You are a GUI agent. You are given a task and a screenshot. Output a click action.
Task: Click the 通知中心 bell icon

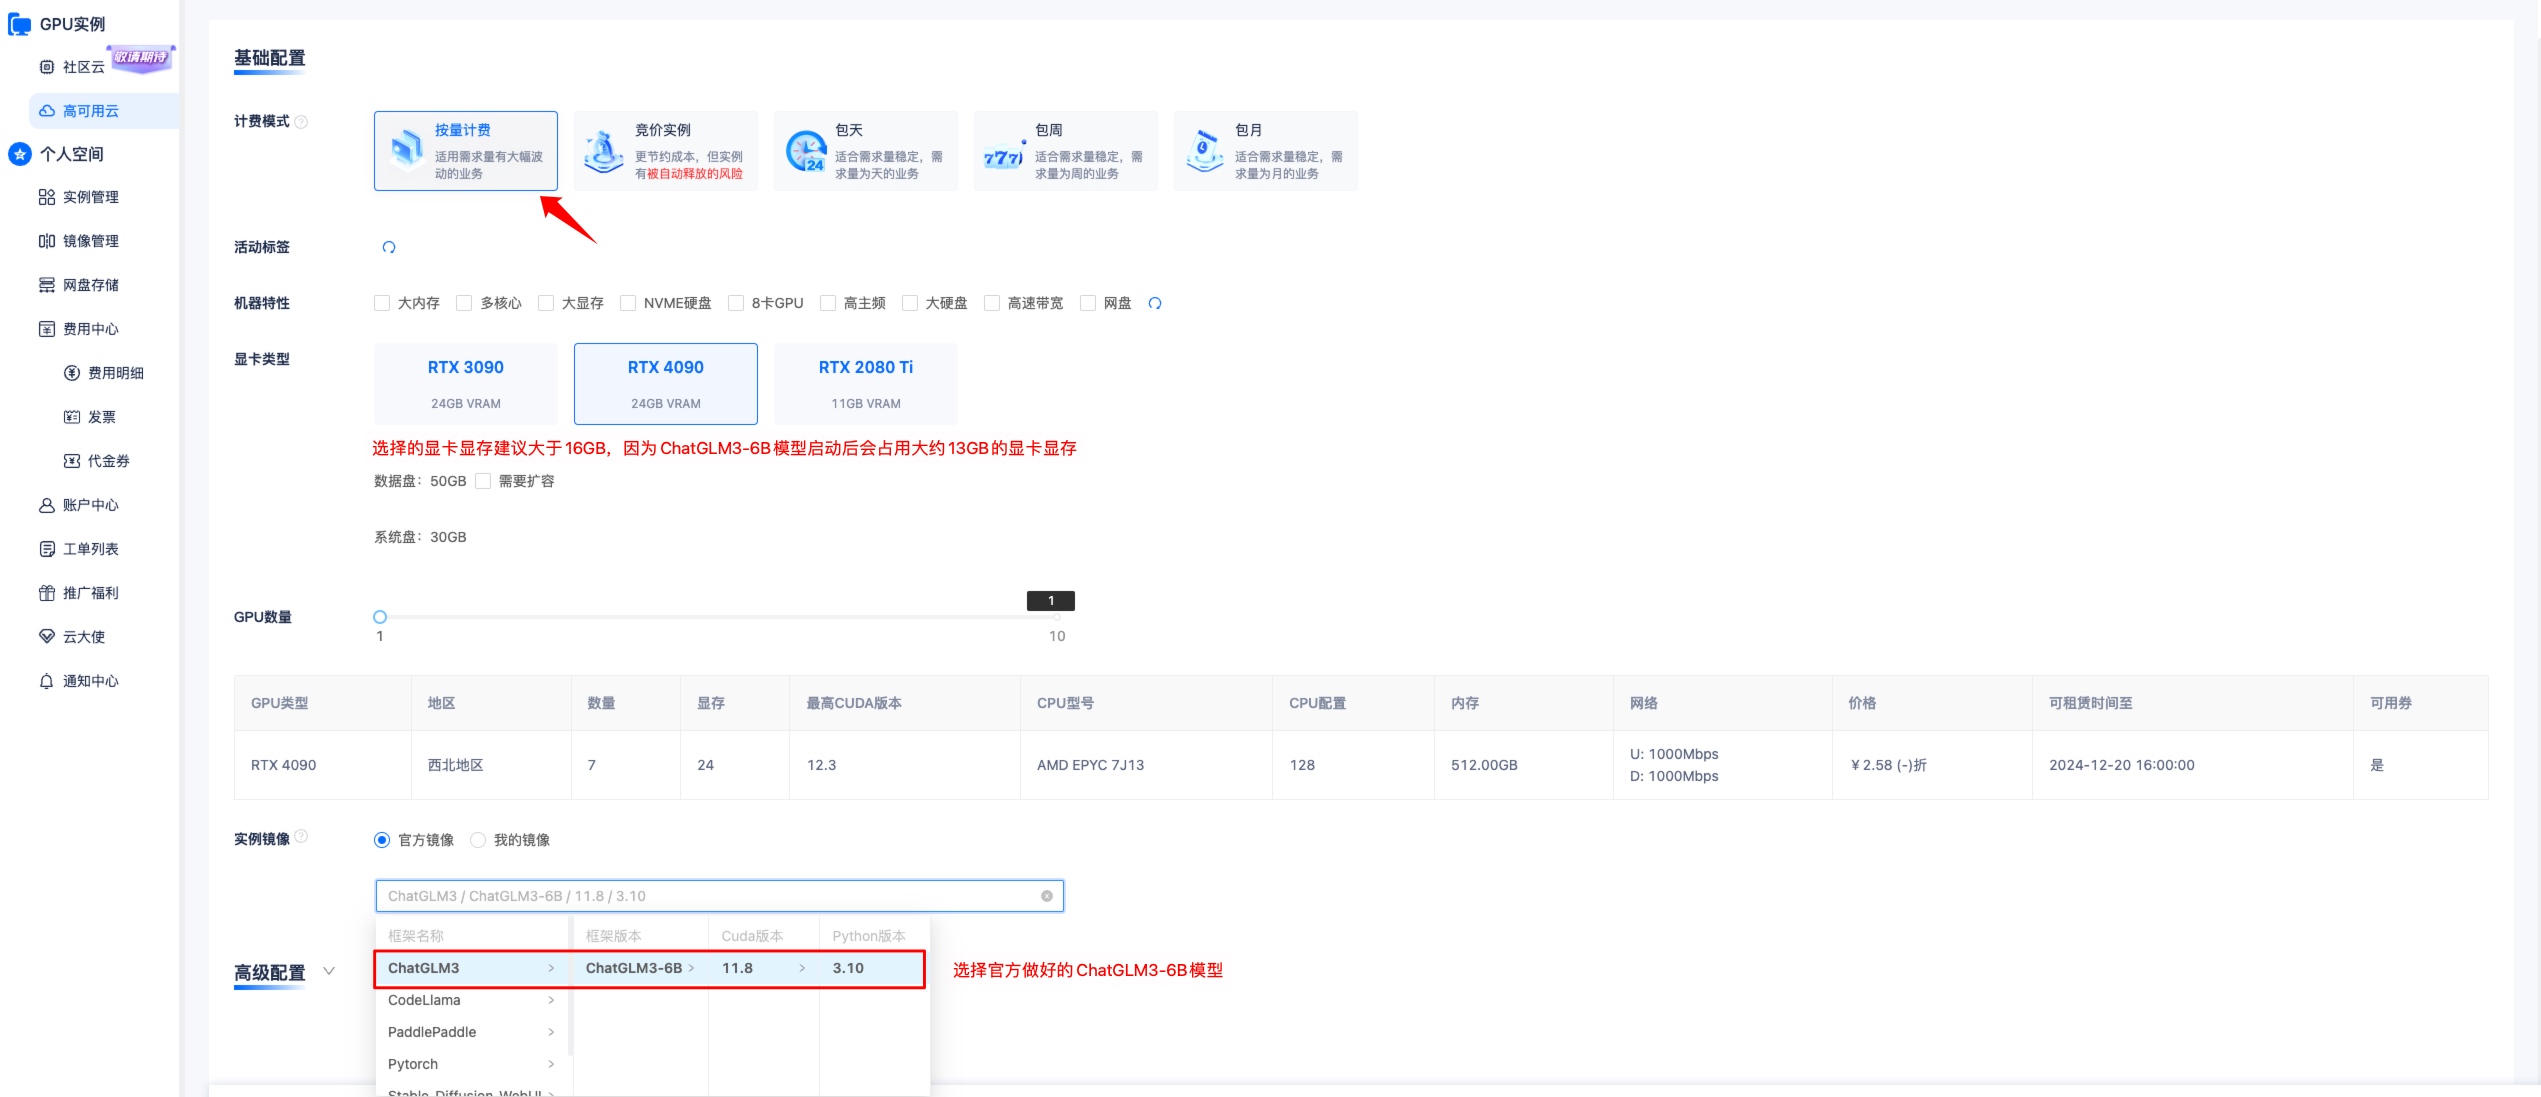[46, 681]
